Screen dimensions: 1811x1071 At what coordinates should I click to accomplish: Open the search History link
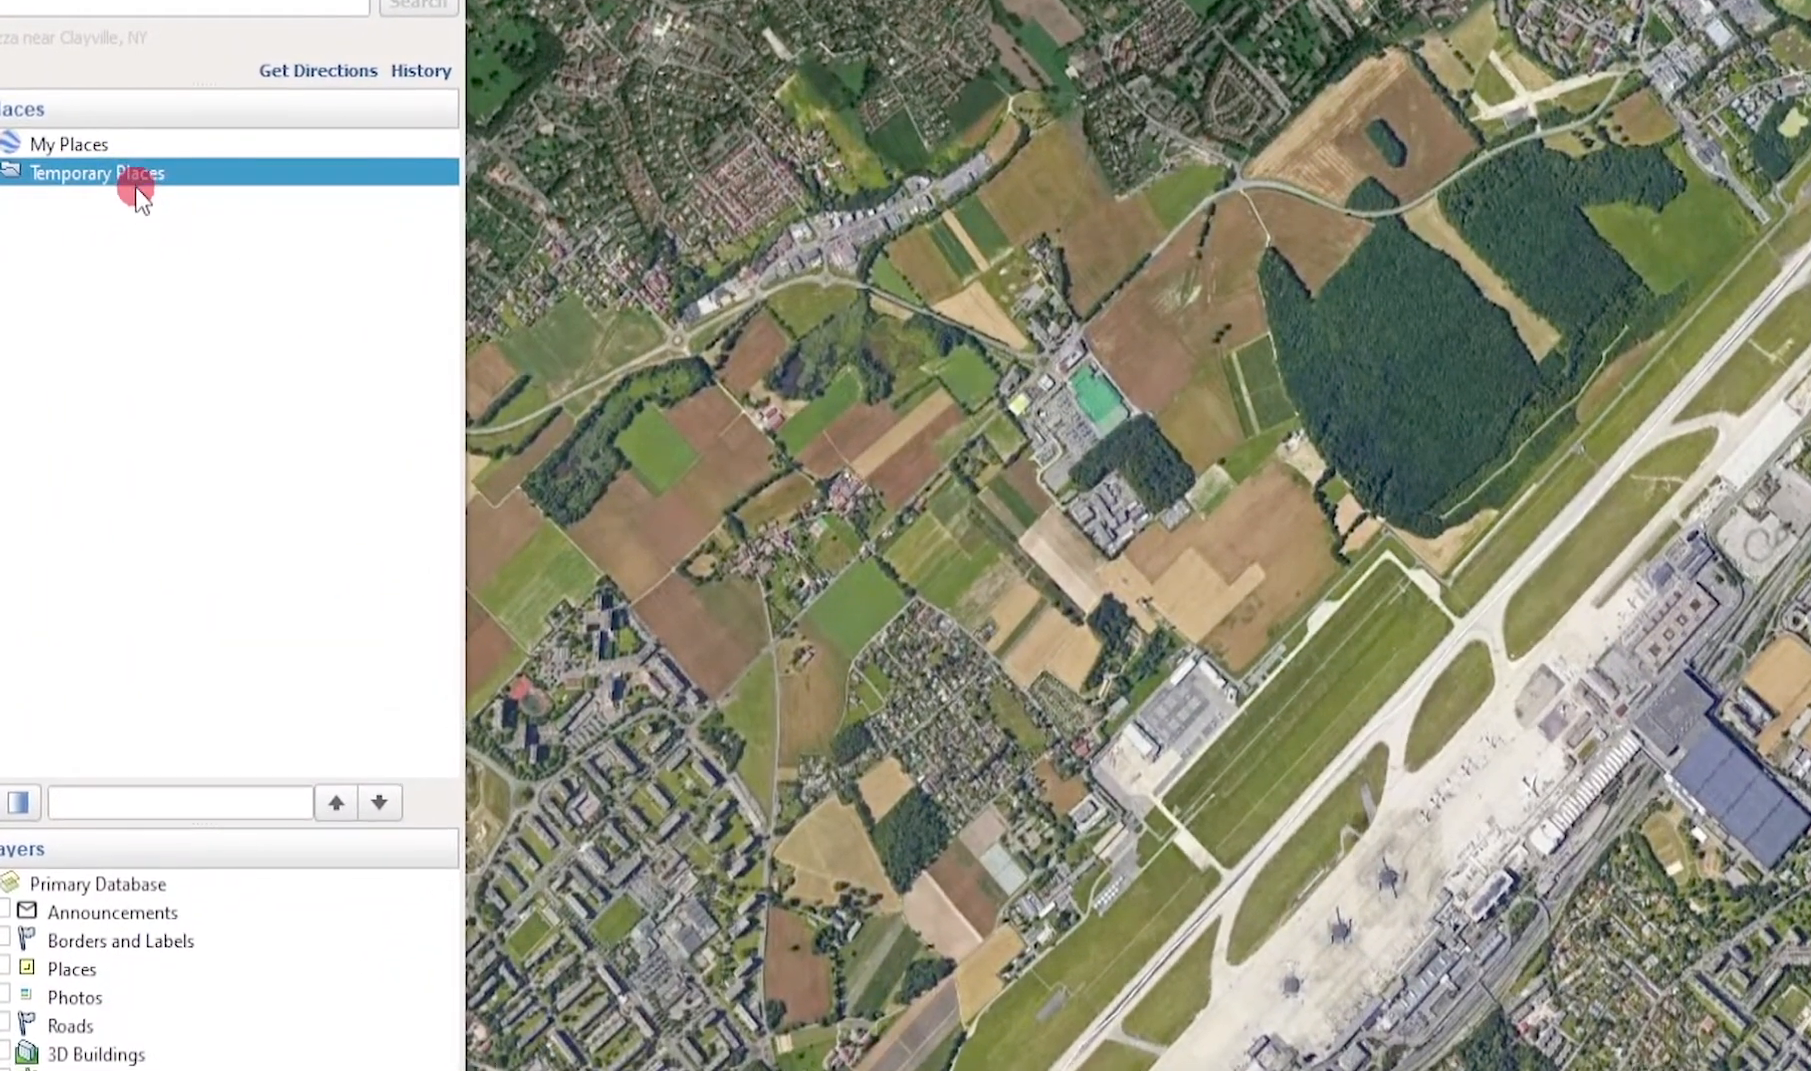tap(421, 71)
